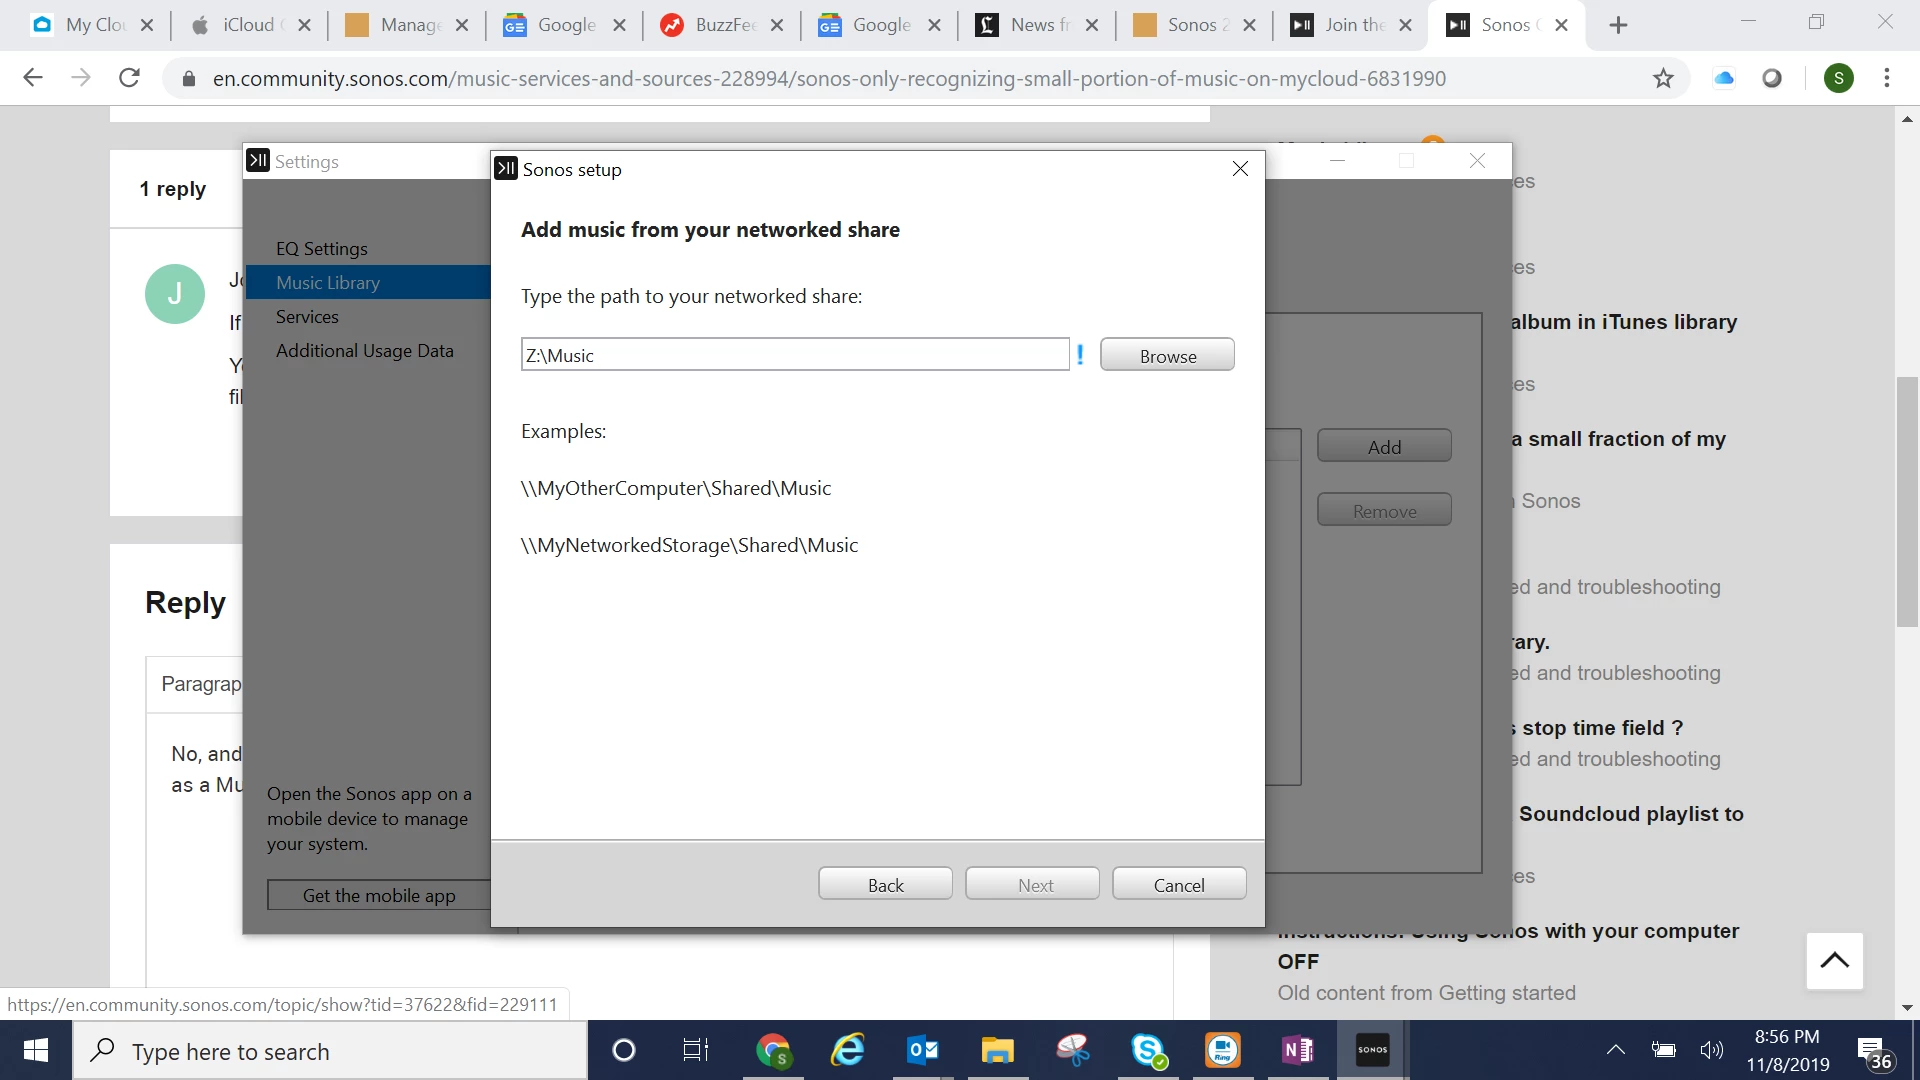The height and width of the screenshot is (1080, 1920).
Task: Click the Windows search box
Action: (x=330, y=1051)
